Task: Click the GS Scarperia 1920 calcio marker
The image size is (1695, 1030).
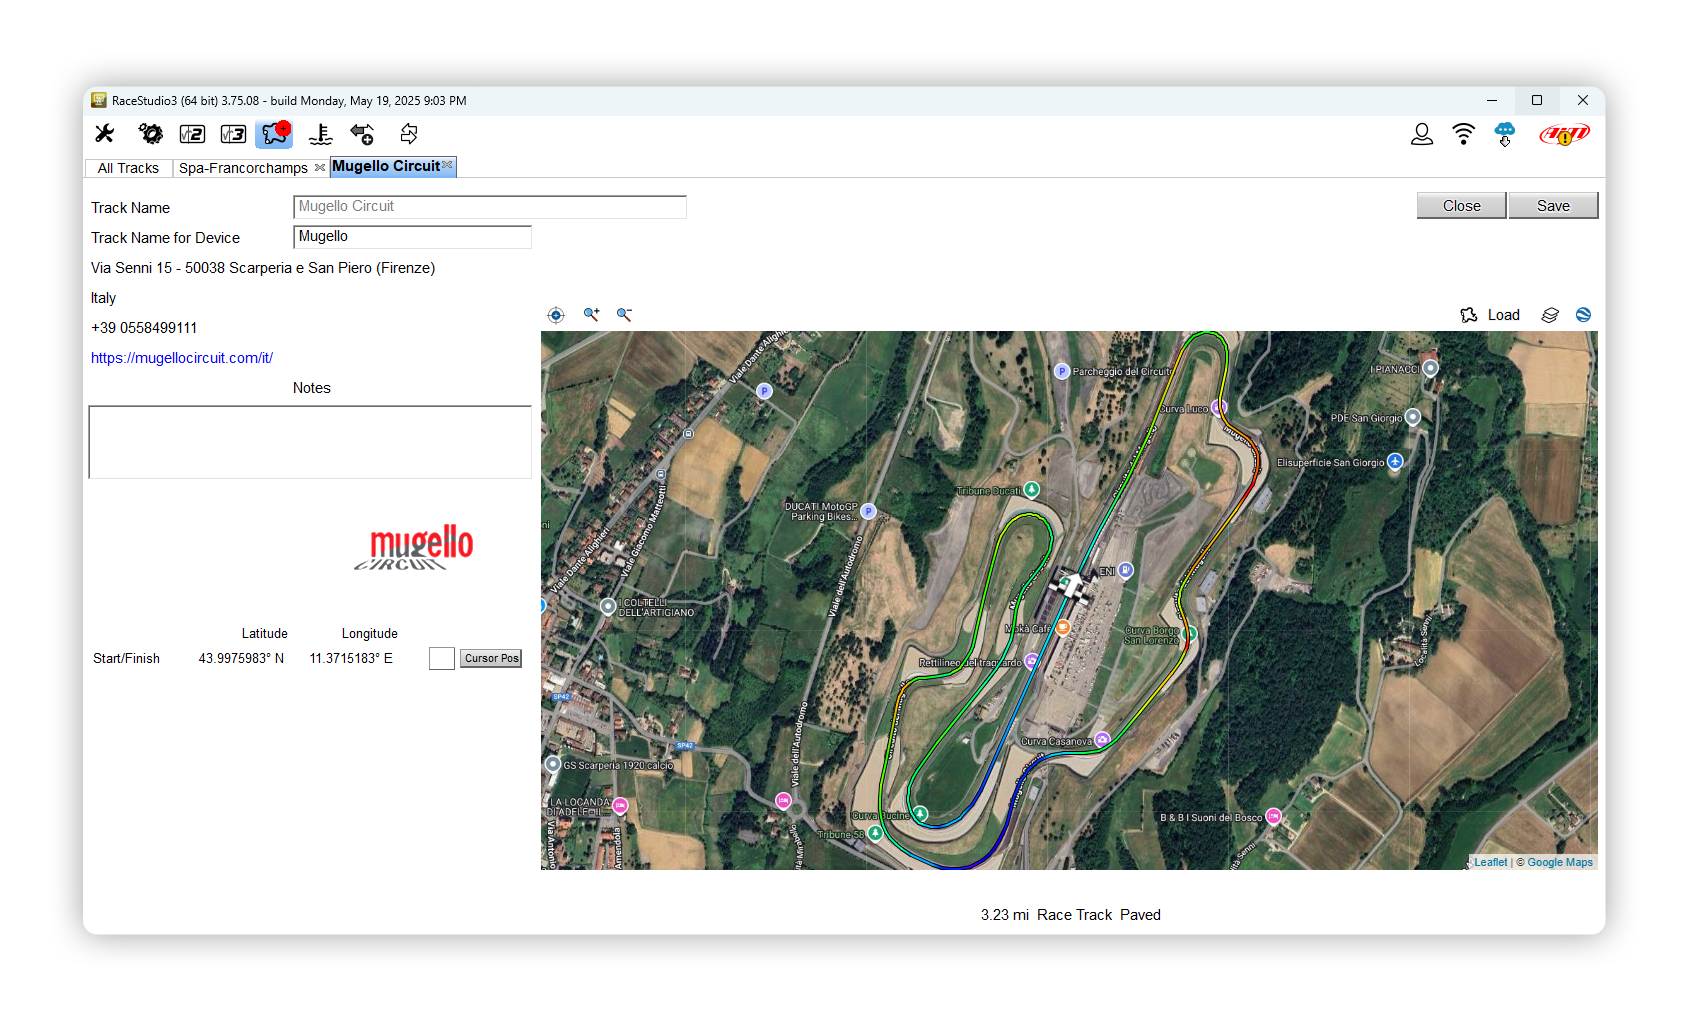Action: coord(552,764)
